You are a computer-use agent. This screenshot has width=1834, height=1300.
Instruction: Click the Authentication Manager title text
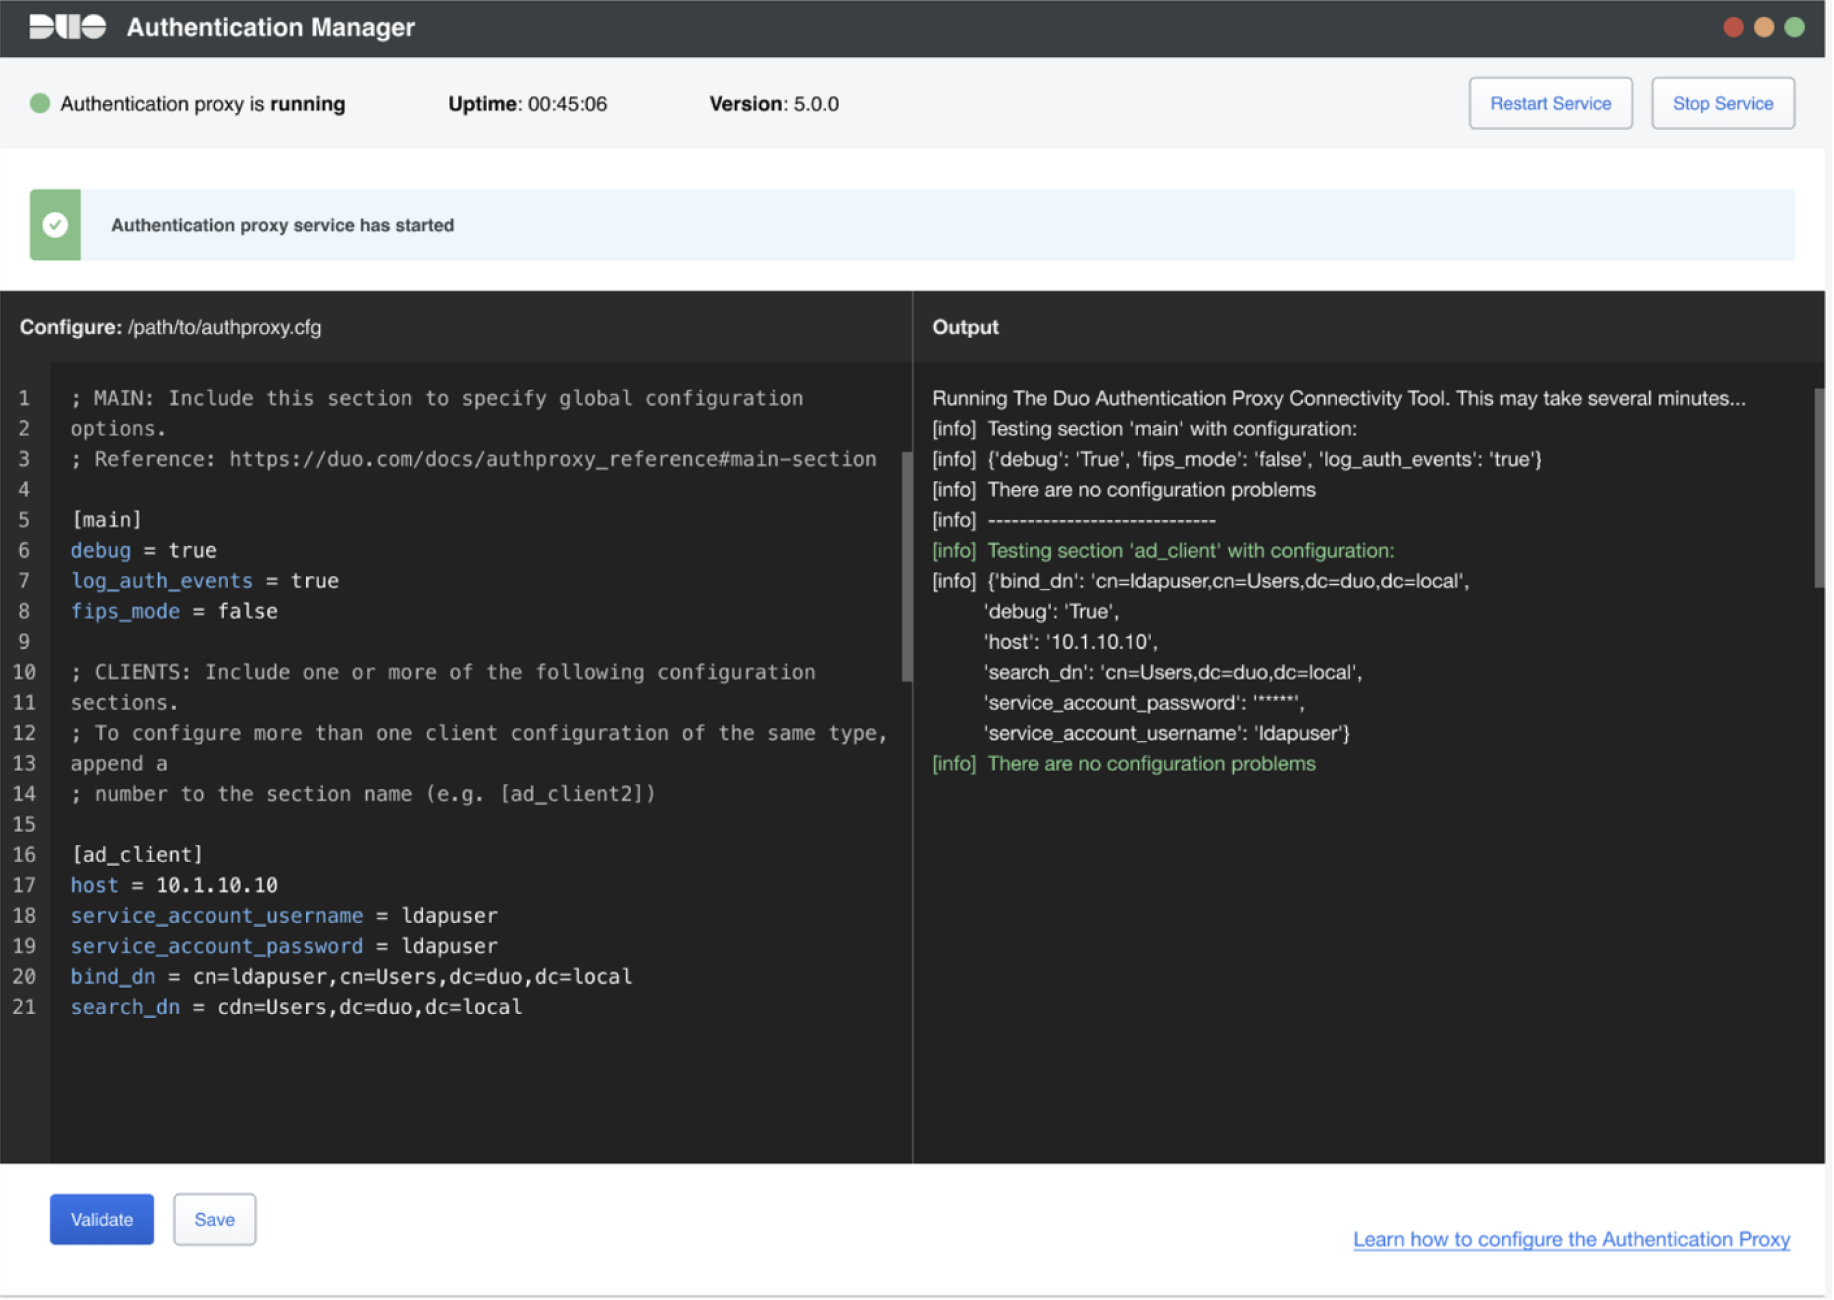coord(270,27)
